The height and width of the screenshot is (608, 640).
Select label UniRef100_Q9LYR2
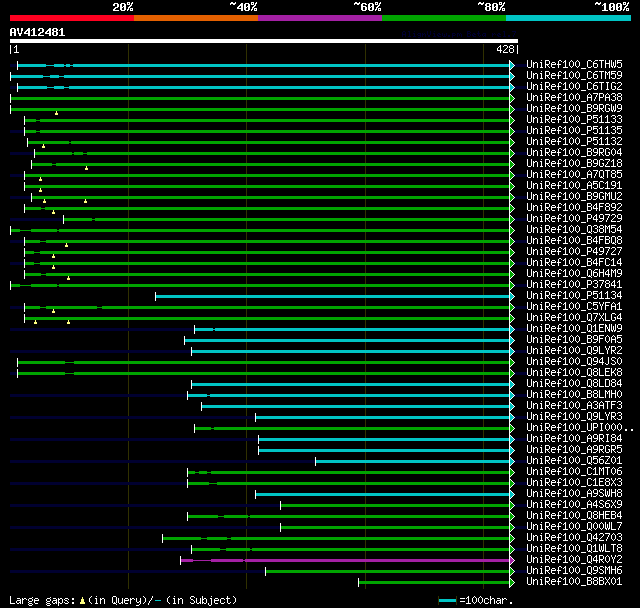click(574, 351)
